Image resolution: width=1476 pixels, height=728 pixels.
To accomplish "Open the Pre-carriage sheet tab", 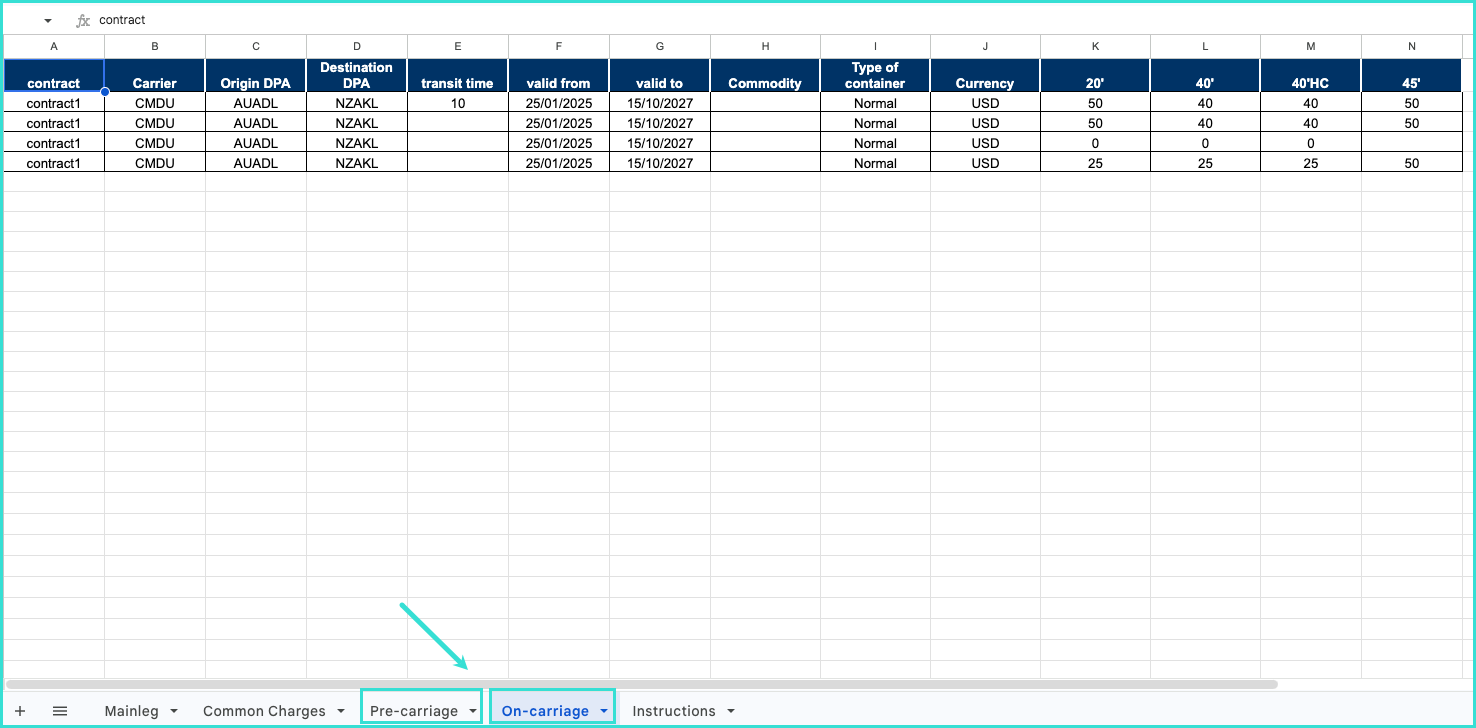I will [413, 711].
